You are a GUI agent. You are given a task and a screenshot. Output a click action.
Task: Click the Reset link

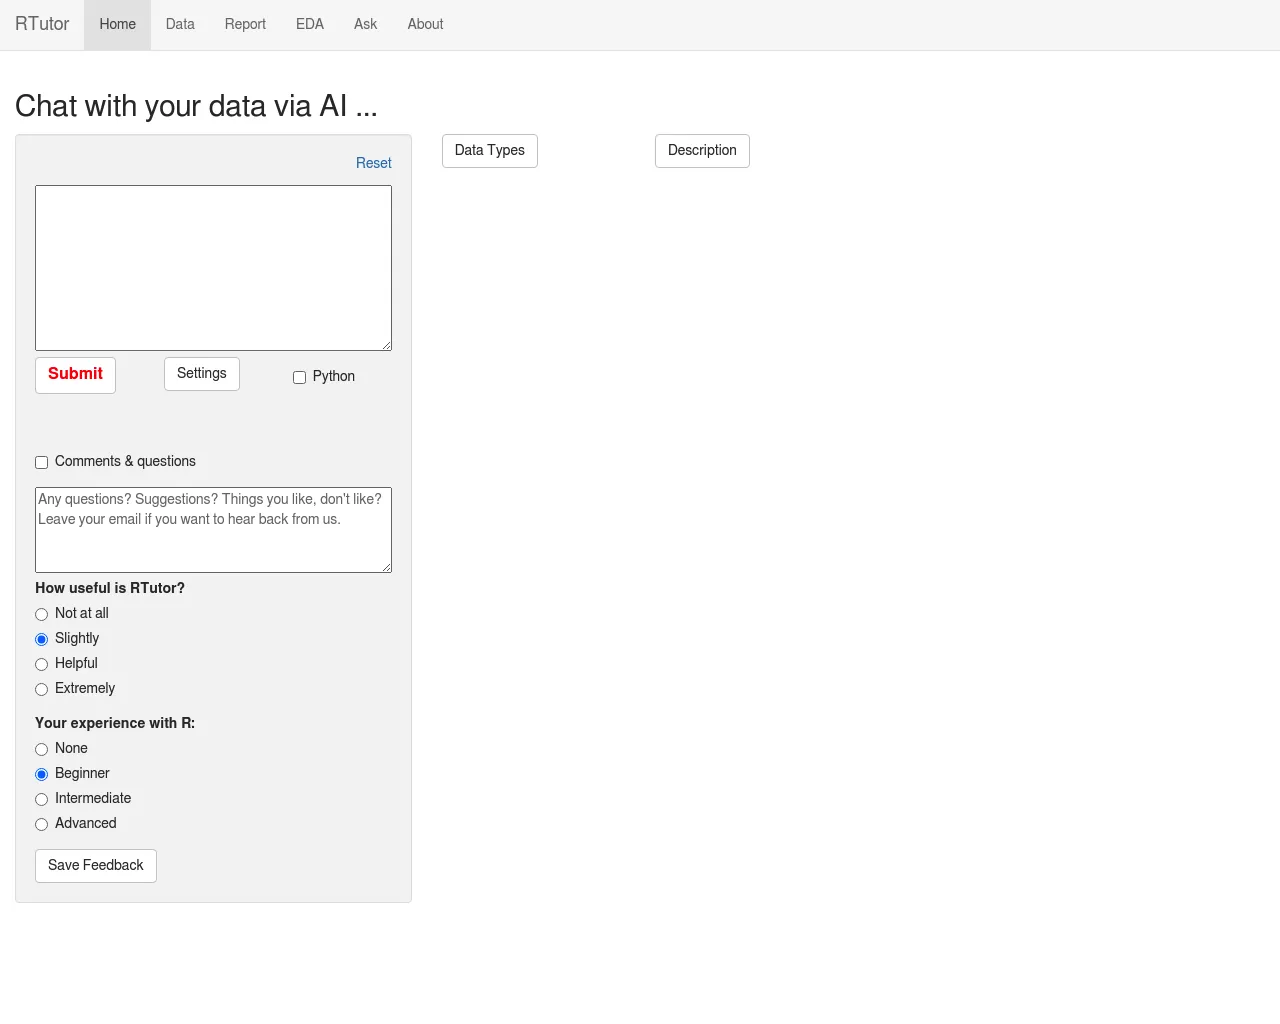click(x=374, y=163)
